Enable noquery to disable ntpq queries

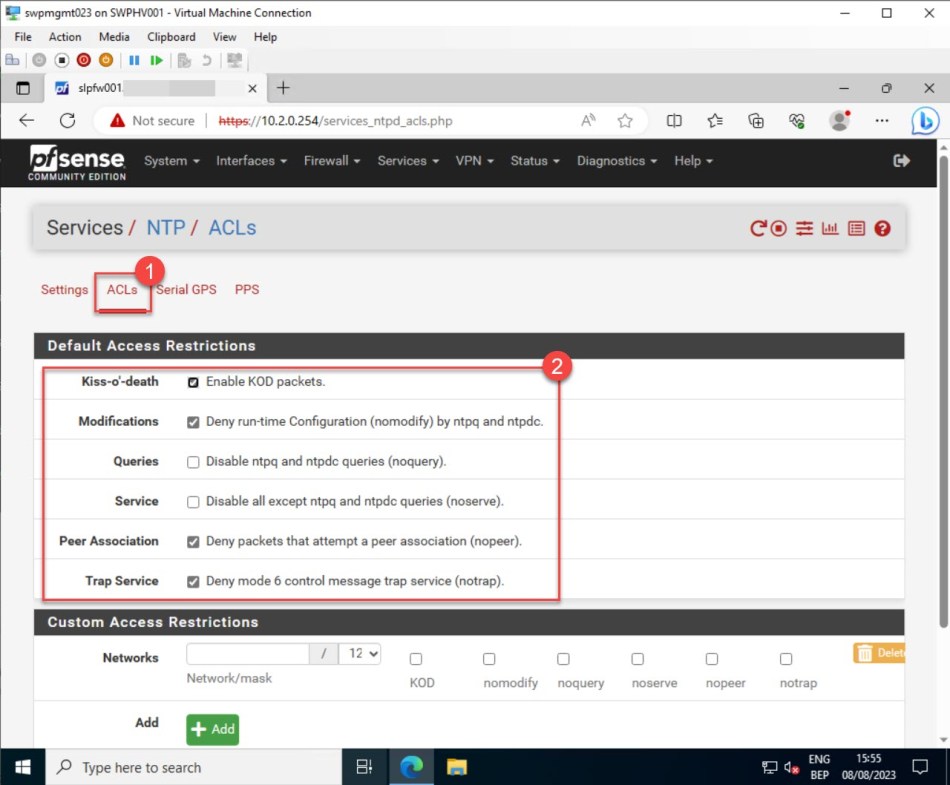coord(193,461)
